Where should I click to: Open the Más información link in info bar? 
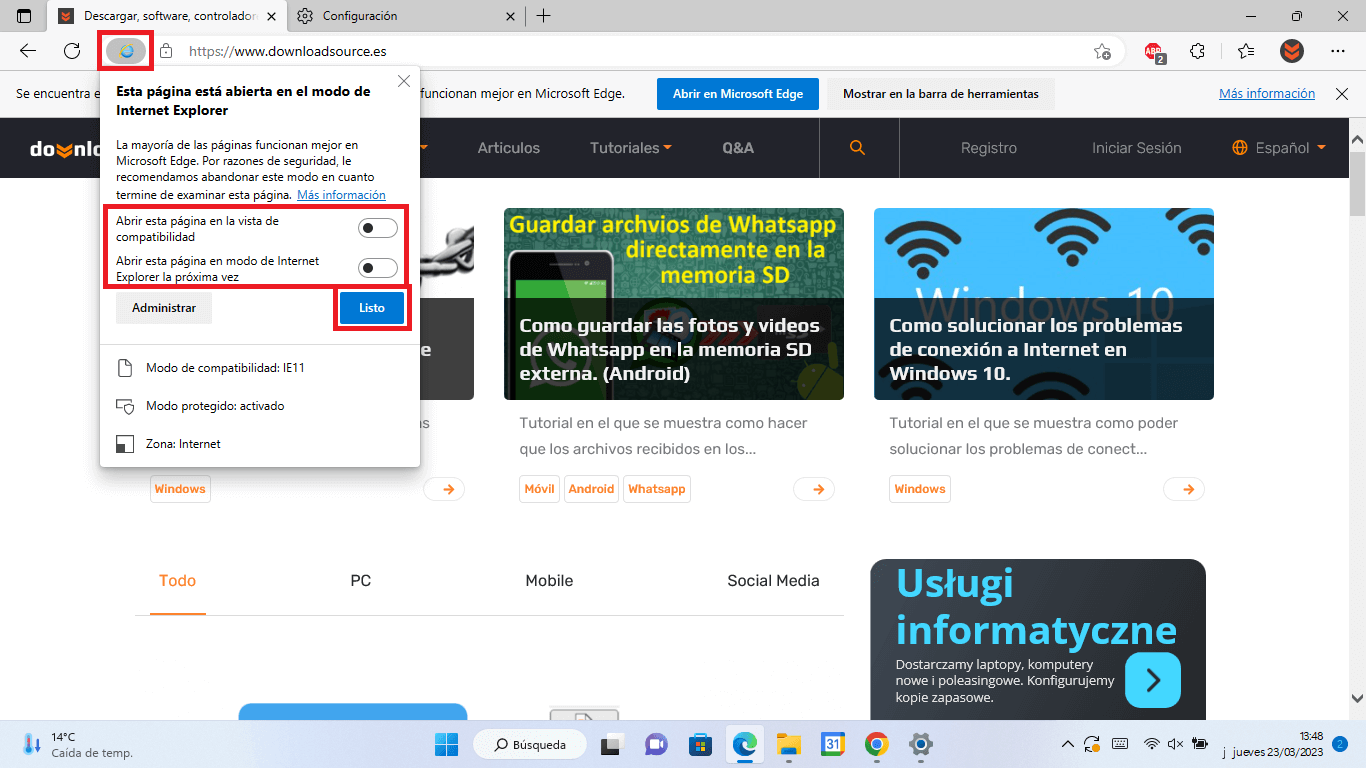(x=1267, y=93)
